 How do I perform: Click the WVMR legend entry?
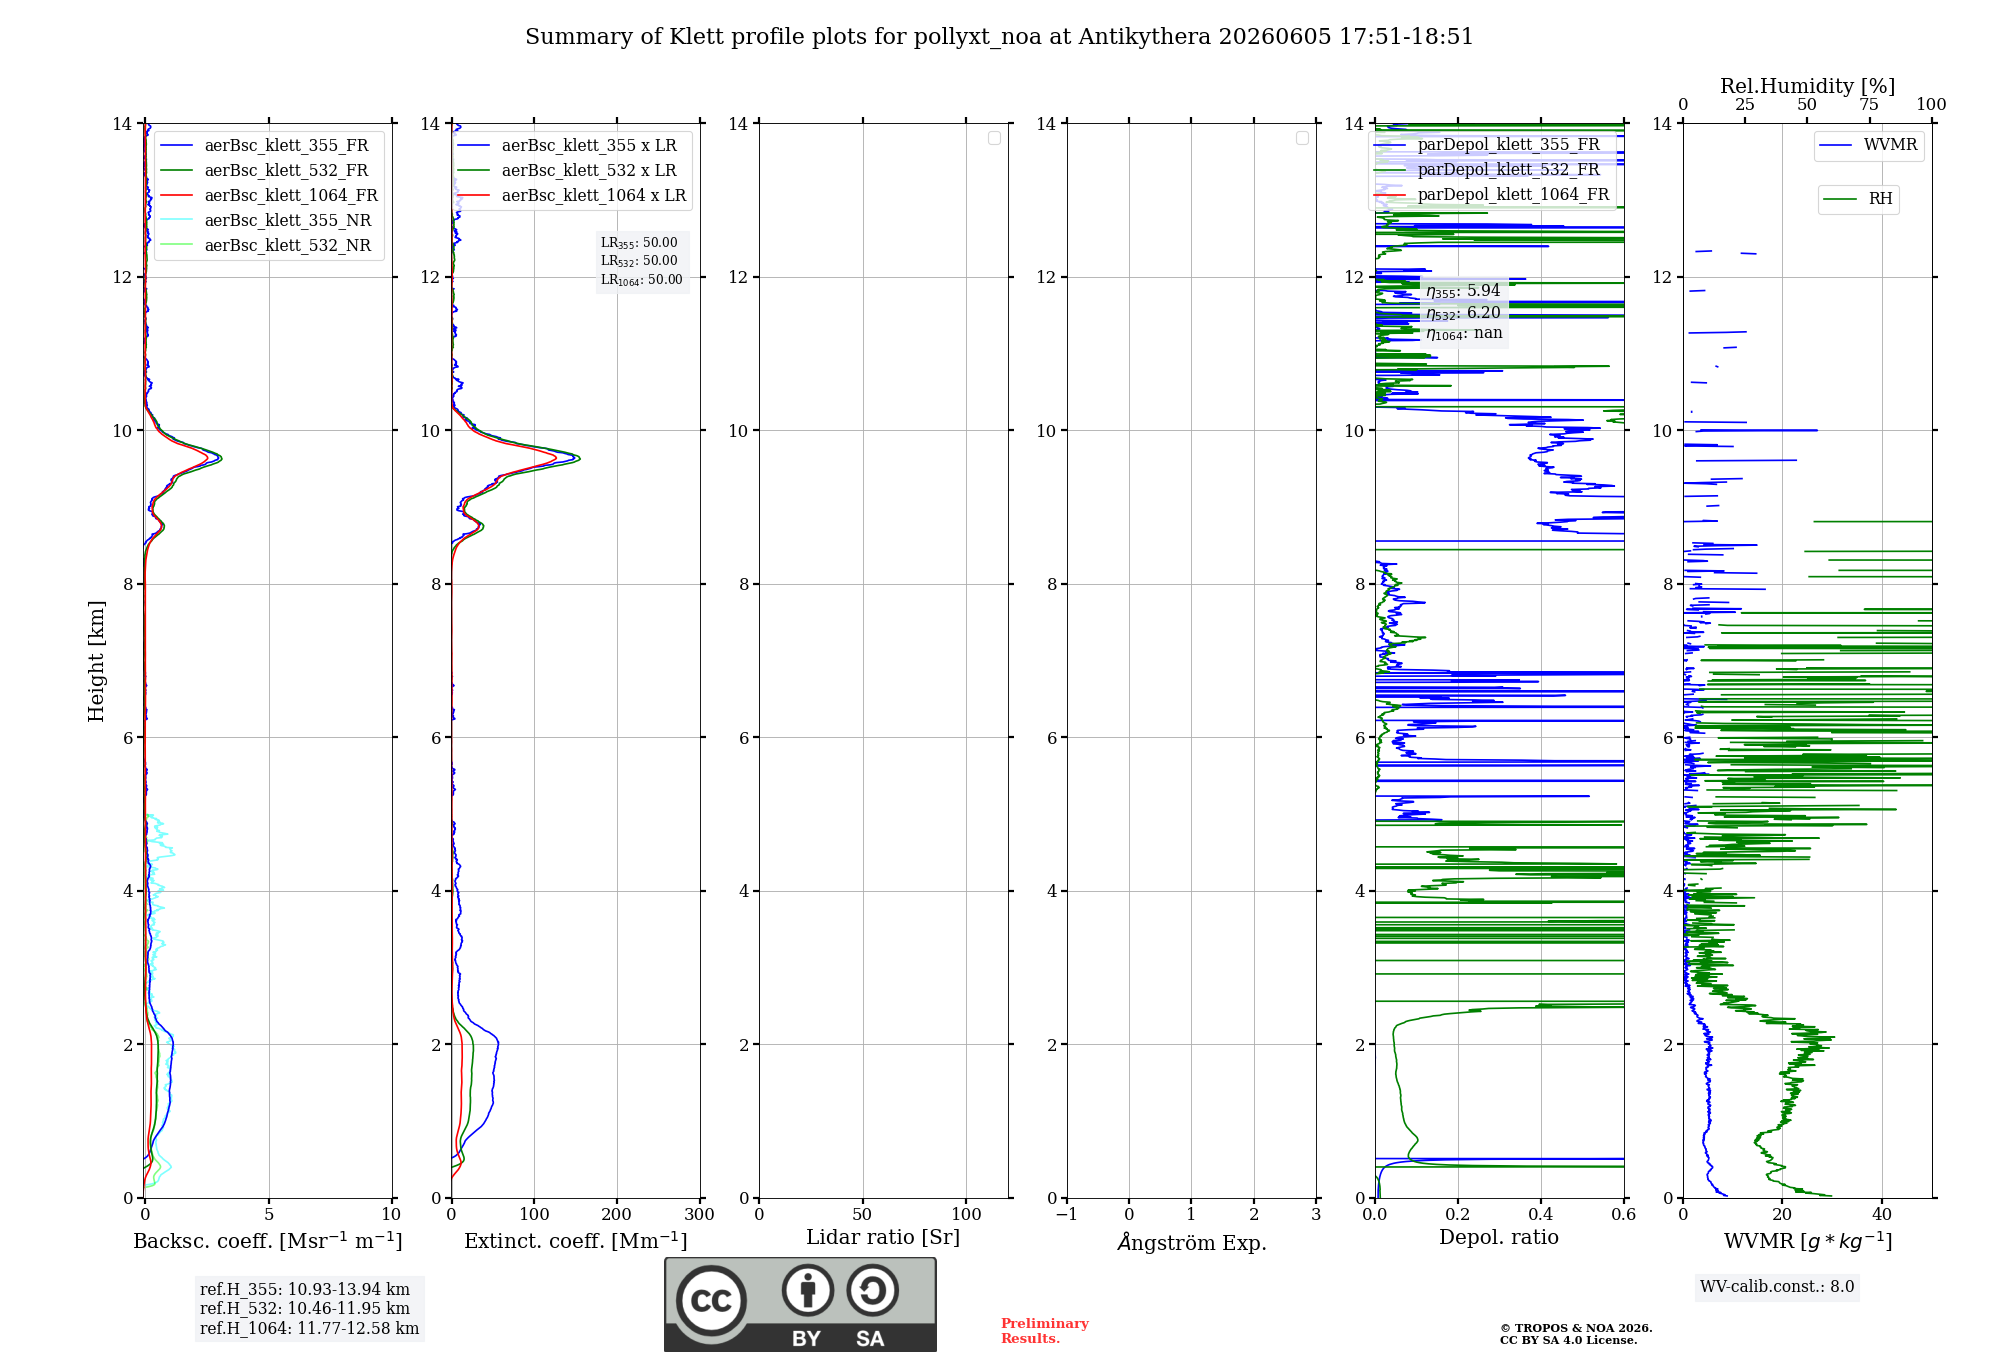(1869, 145)
